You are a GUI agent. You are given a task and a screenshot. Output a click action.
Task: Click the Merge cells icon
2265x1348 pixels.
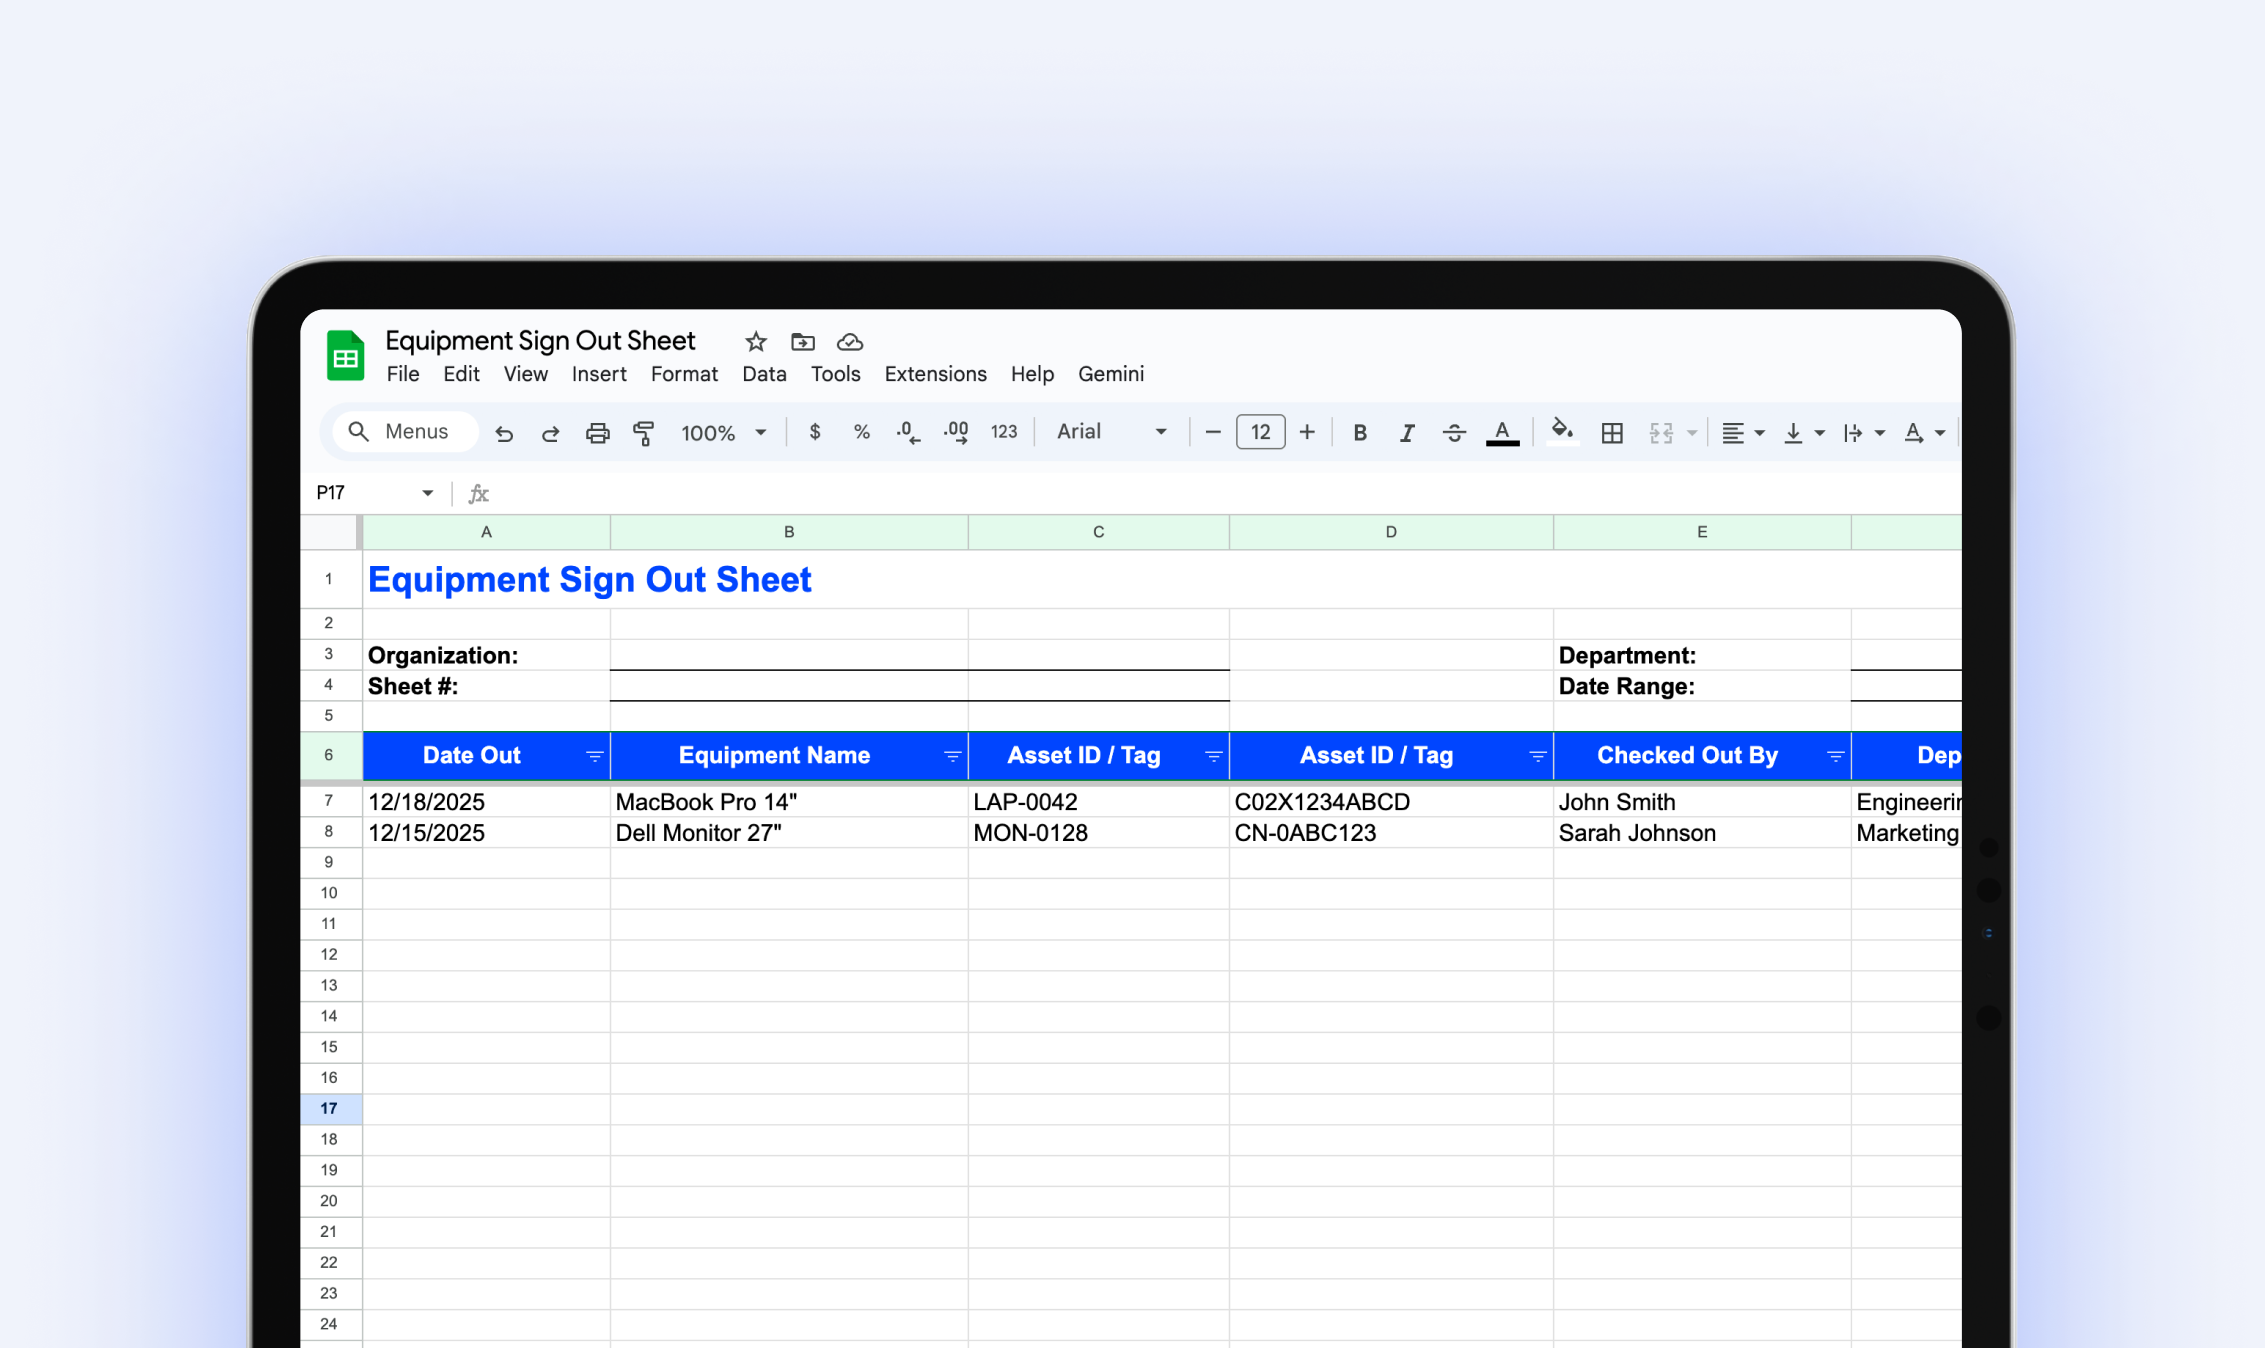point(1662,432)
